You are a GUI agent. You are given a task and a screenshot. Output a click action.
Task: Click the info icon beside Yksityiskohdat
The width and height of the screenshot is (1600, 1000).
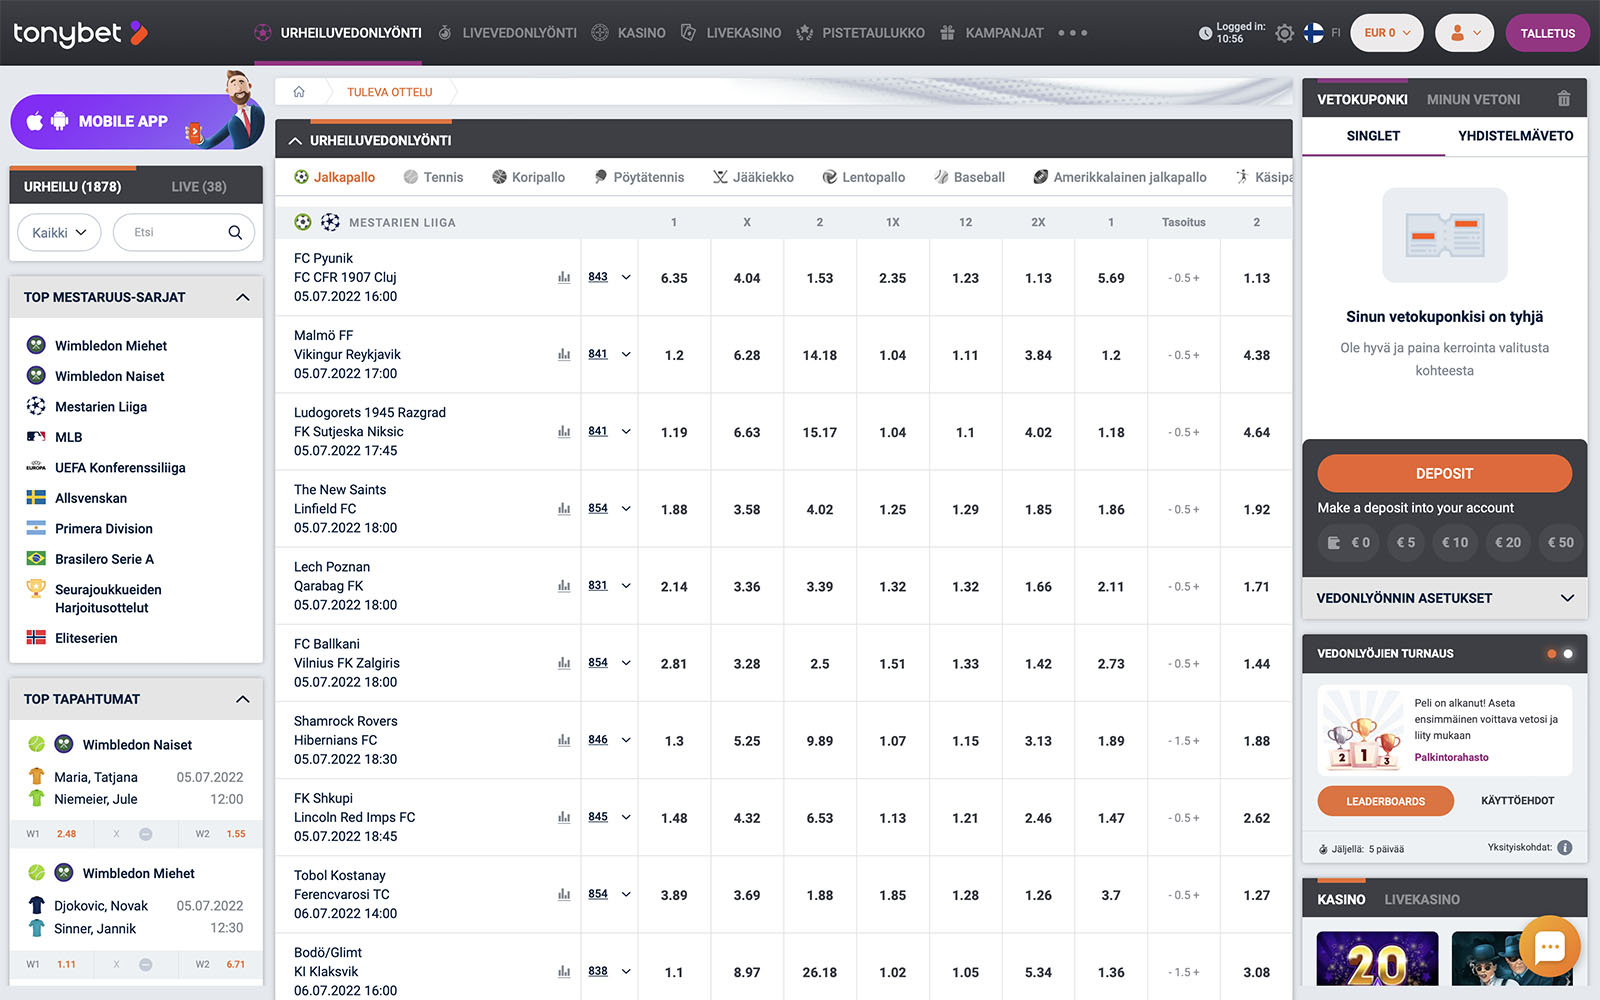pos(1565,848)
